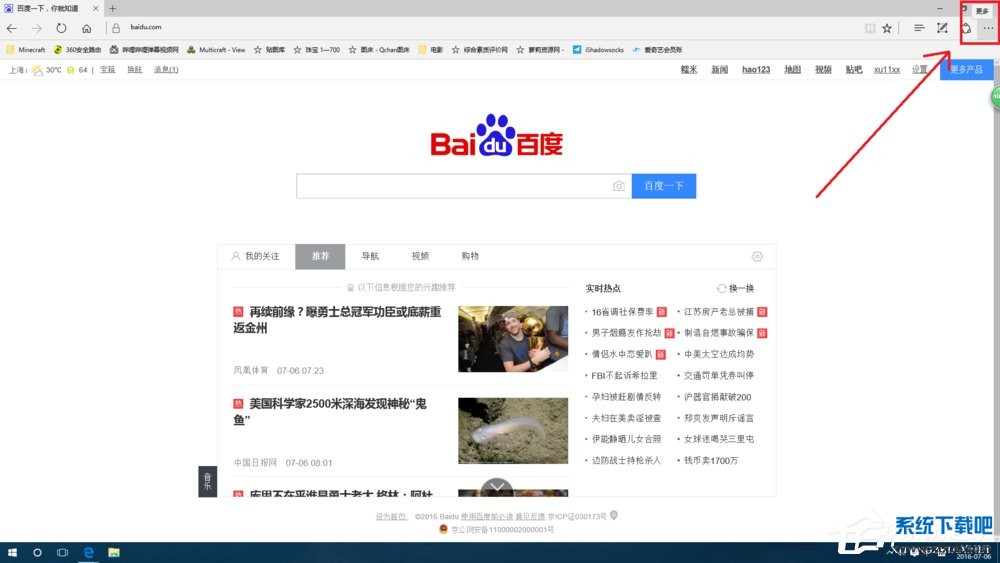Click the padlock icon beside baidu.com
Screen dimensions: 1000x563
coord(116,28)
